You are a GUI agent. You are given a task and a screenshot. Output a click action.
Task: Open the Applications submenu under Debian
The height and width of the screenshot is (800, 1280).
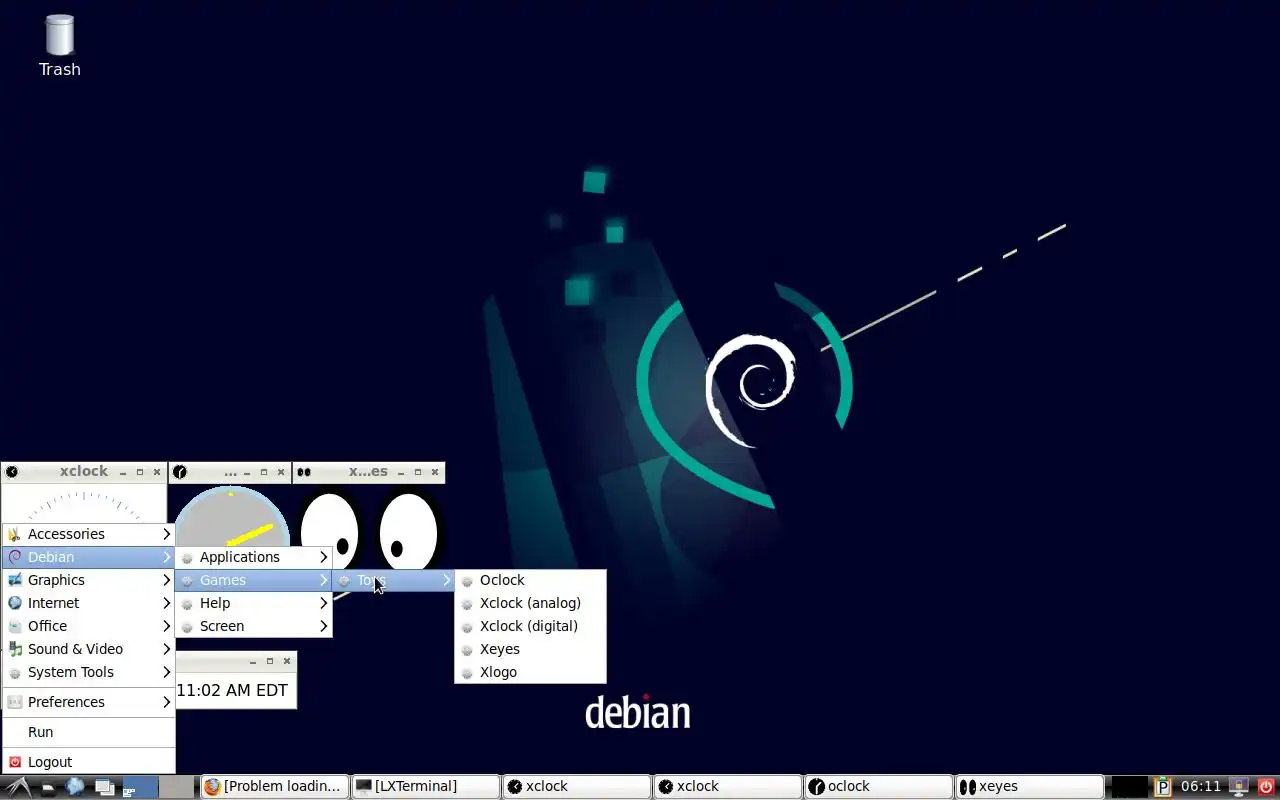click(x=254, y=557)
